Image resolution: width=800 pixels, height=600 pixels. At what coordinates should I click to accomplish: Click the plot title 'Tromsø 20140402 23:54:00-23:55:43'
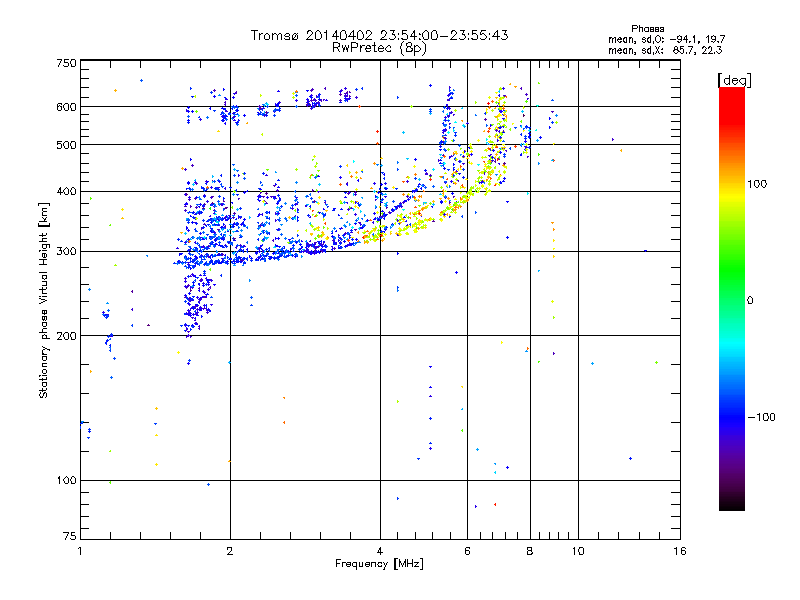(379, 35)
